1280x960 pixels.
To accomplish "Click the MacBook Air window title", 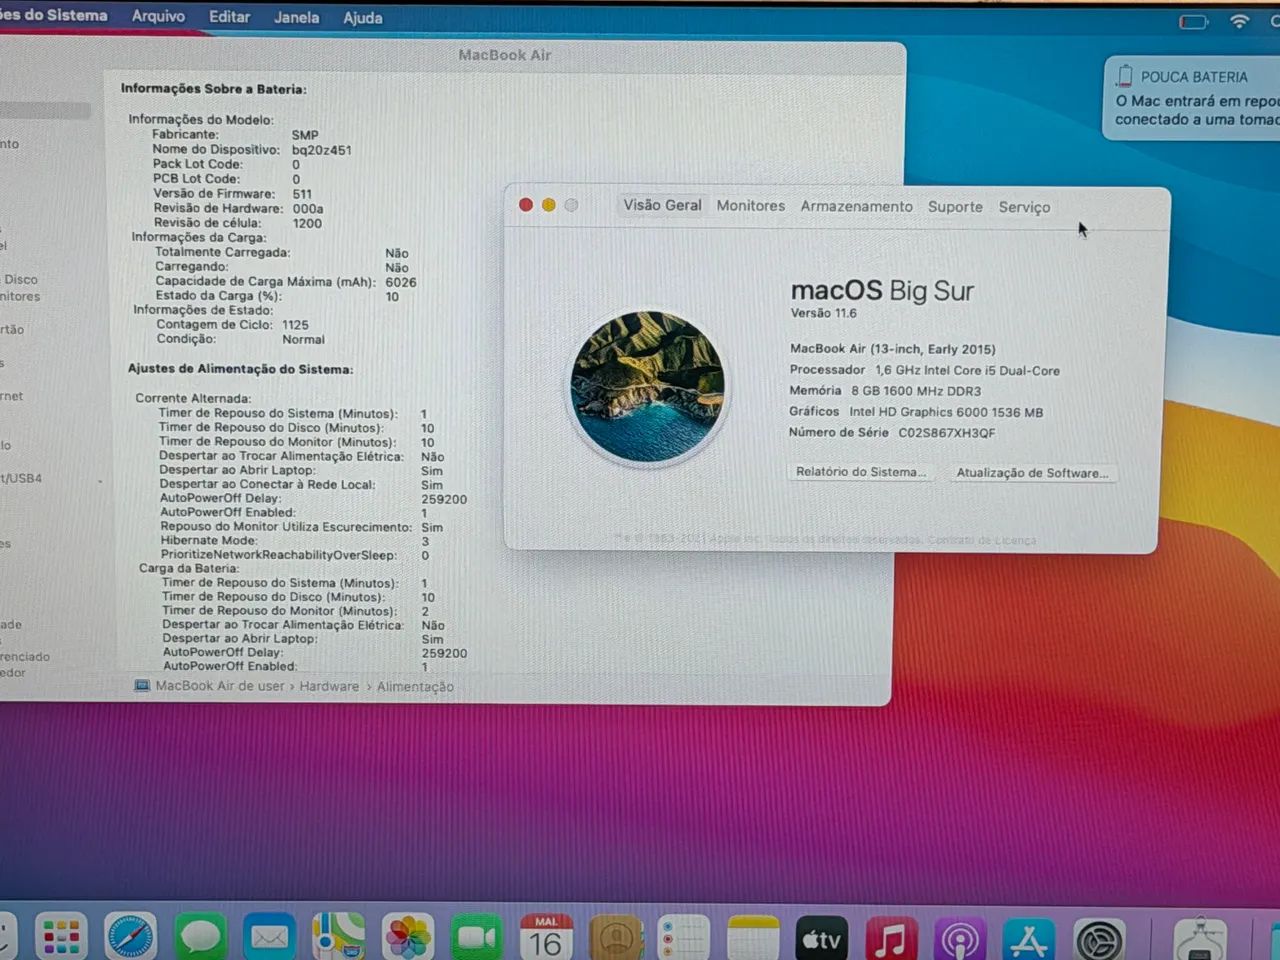I will (x=504, y=55).
